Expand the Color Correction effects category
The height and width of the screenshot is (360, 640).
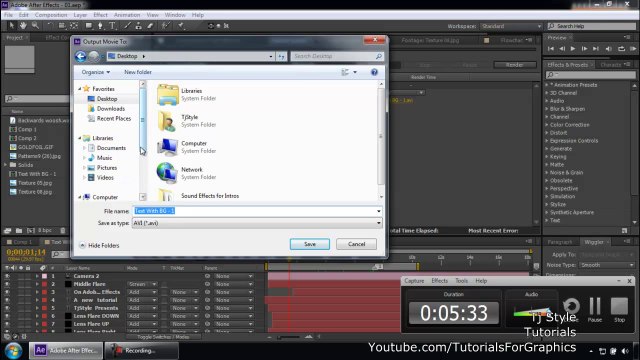coord(547,125)
